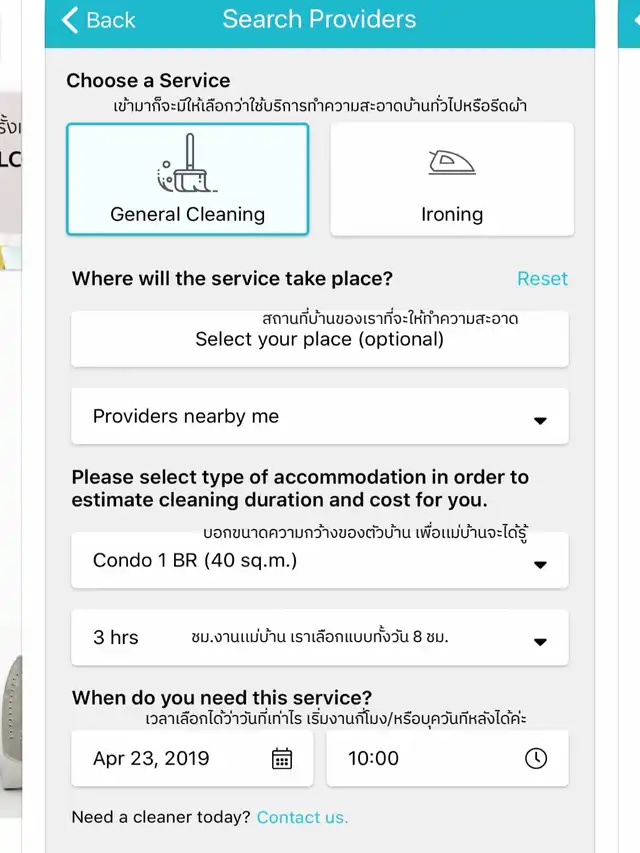Click the iron icon
This screenshot has height=853, width=640.
pos(452,162)
